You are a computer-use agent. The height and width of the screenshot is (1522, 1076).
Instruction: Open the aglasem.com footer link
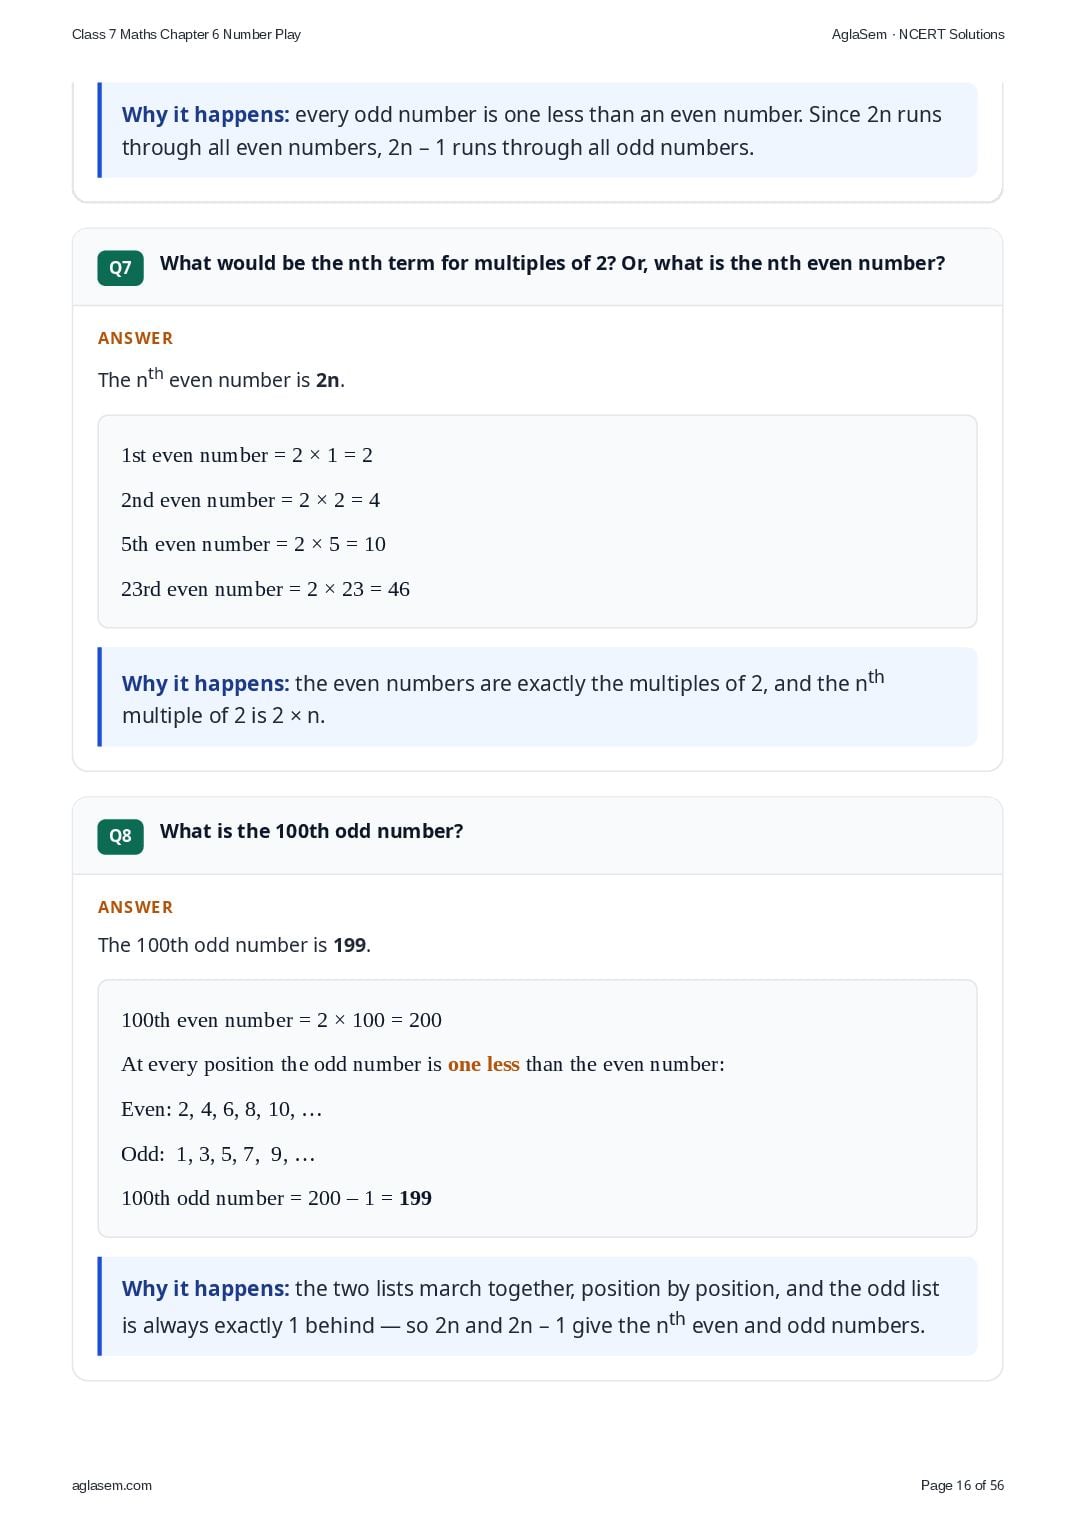pyautogui.click(x=112, y=1485)
